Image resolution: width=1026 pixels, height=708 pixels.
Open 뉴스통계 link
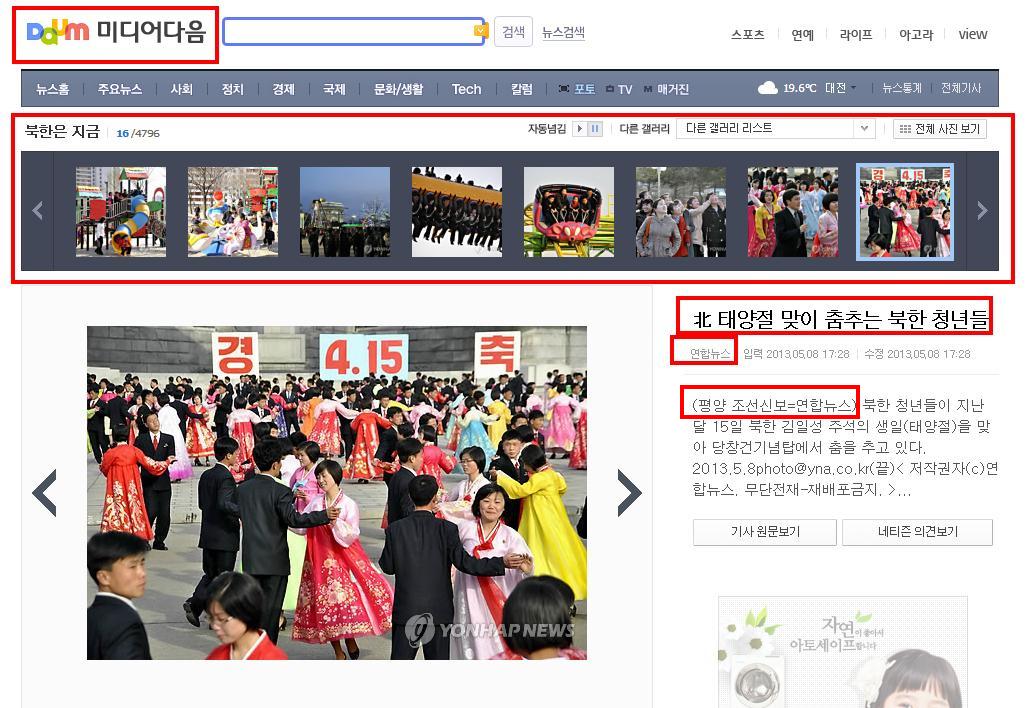click(902, 88)
